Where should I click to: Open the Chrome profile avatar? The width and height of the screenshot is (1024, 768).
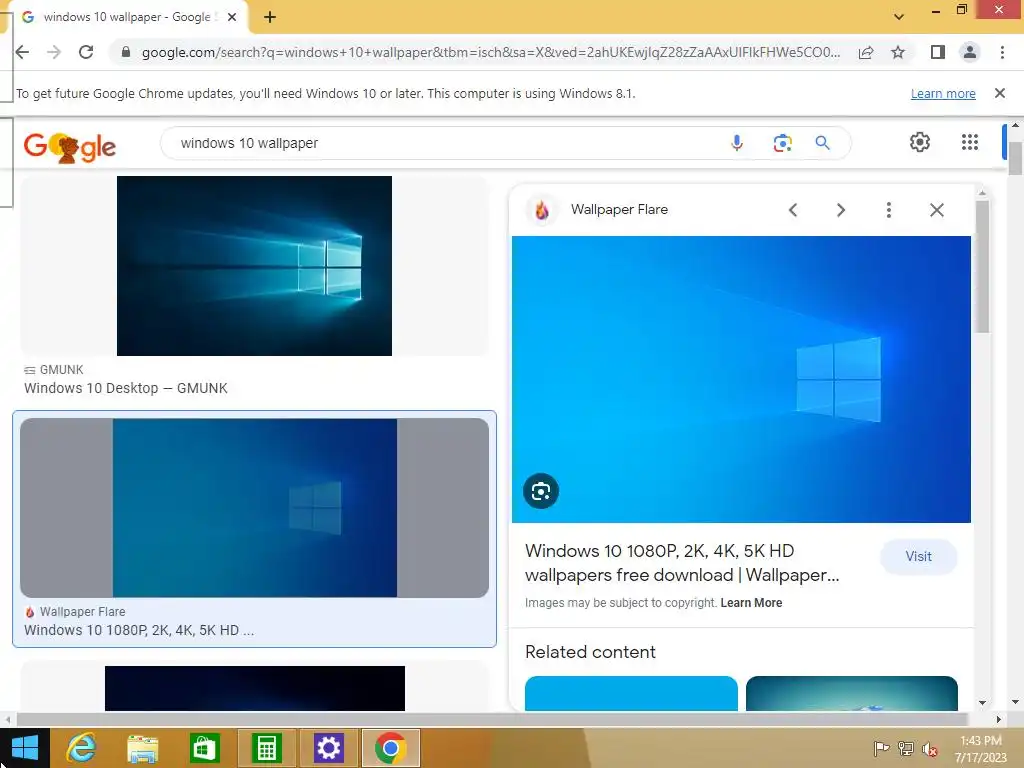970,52
